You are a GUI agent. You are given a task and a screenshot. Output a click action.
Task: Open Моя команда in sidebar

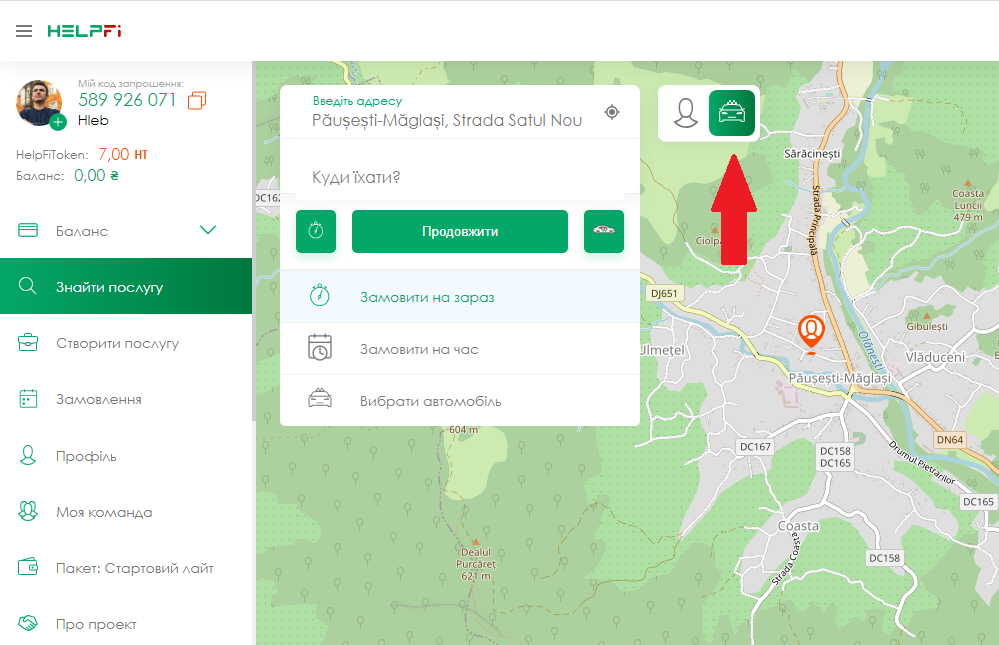pyautogui.click(x=104, y=512)
